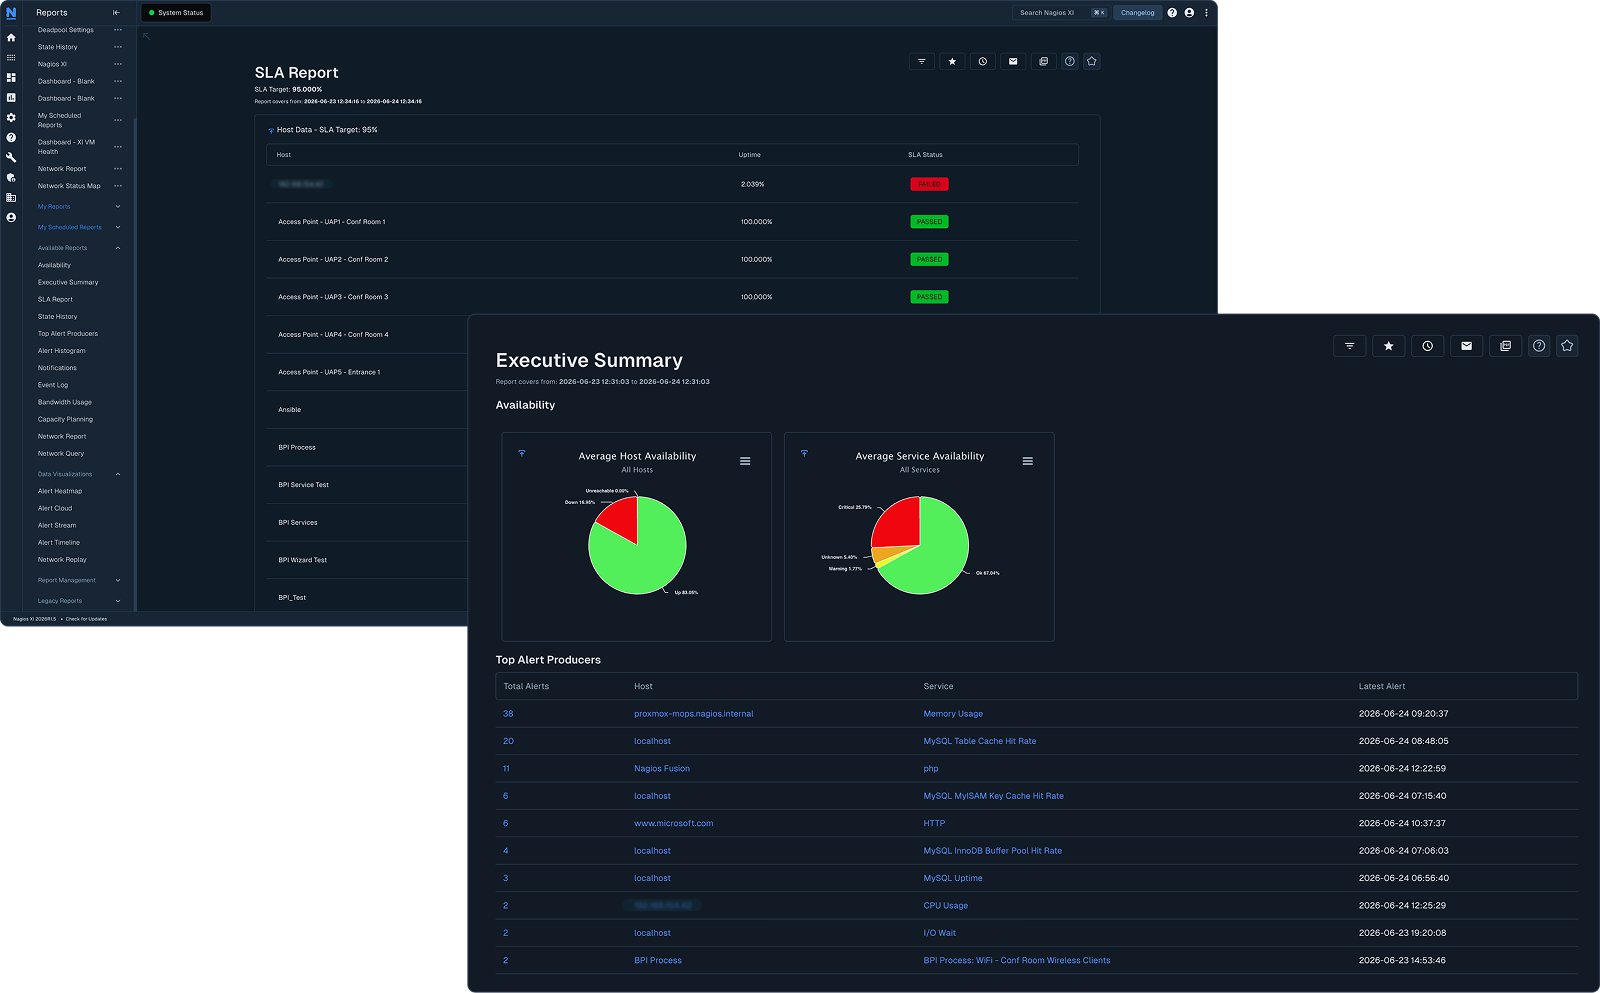Open the Memory Usage service link
1600x993 pixels.
953,714
